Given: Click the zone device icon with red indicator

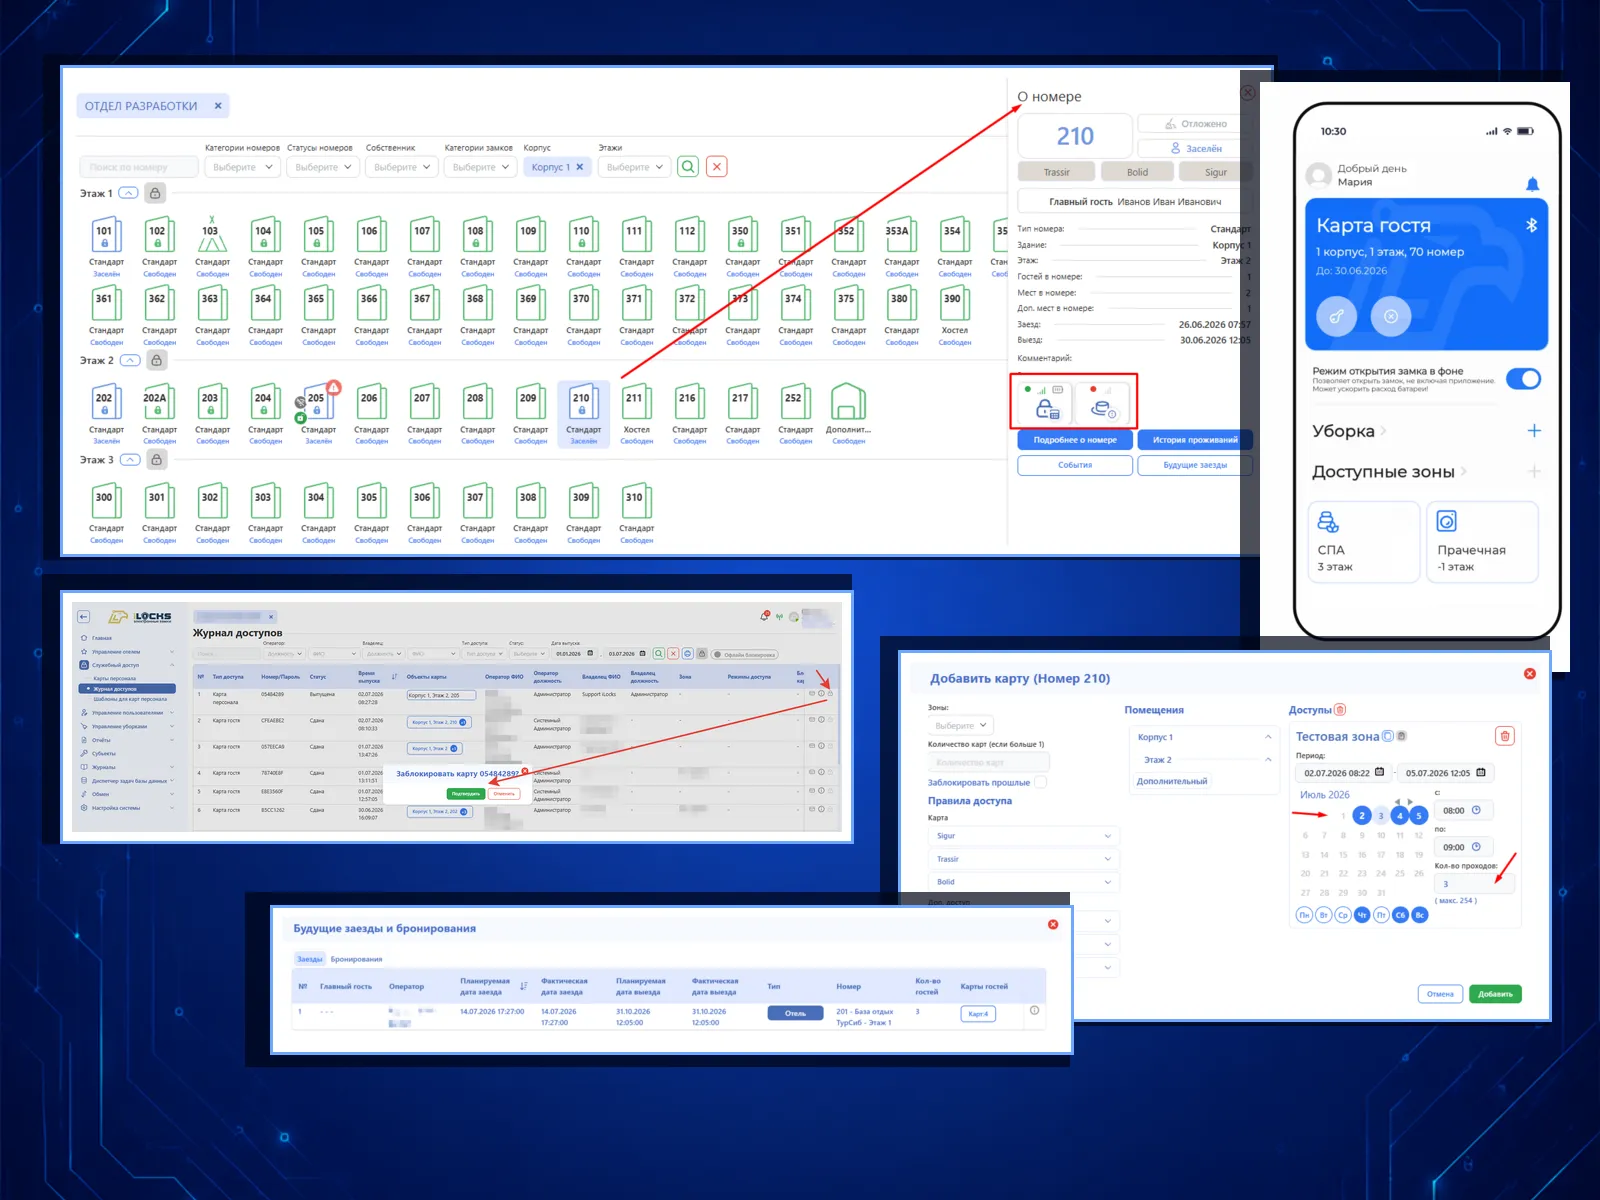Looking at the screenshot, I should [1103, 402].
